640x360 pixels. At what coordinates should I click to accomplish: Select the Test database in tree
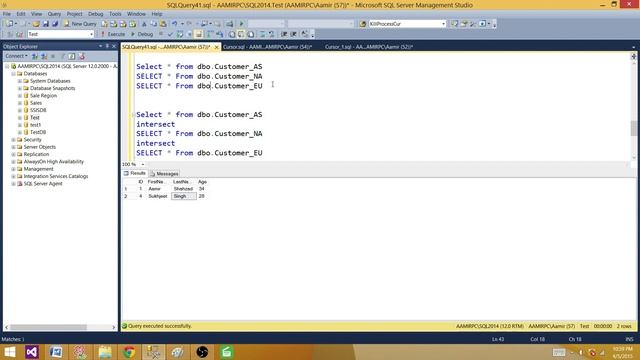35,118
